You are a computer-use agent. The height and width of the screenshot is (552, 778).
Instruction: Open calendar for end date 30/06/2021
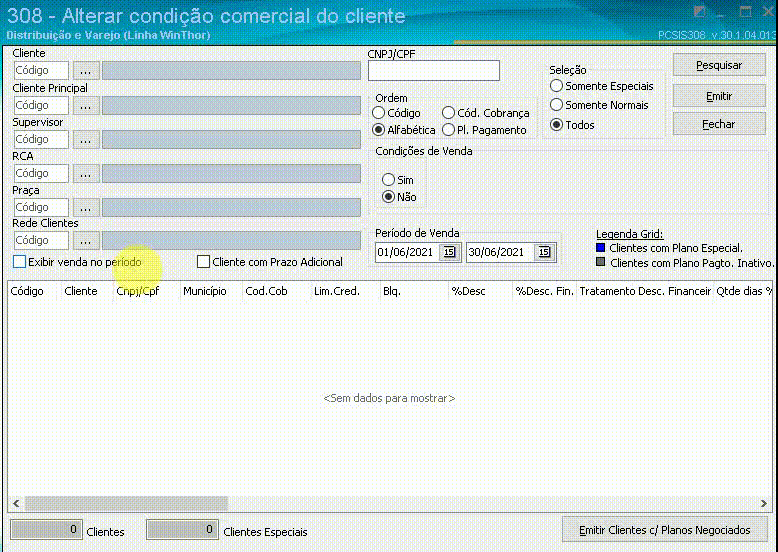544,252
